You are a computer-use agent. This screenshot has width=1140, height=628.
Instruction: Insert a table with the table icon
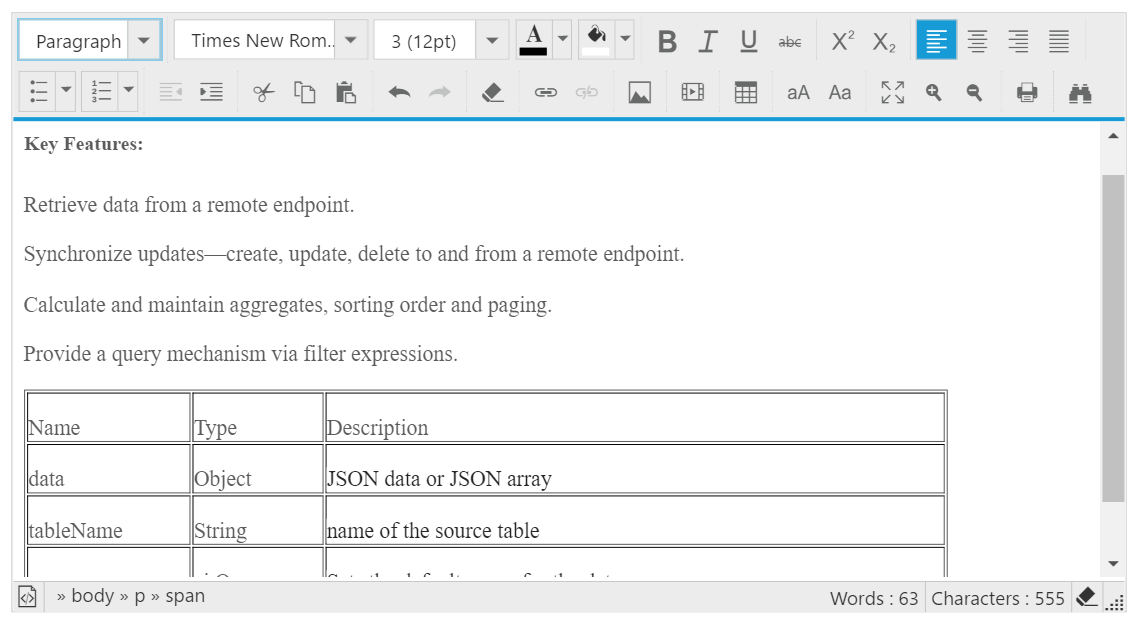(745, 93)
